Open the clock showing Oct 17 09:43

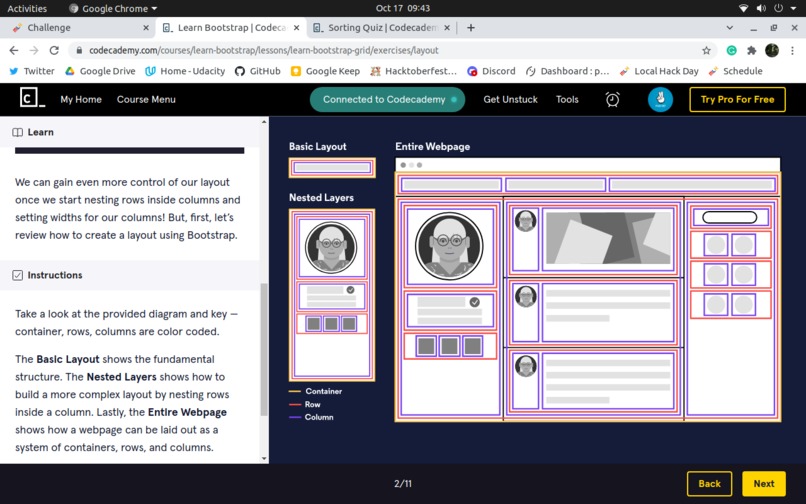click(403, 8)
